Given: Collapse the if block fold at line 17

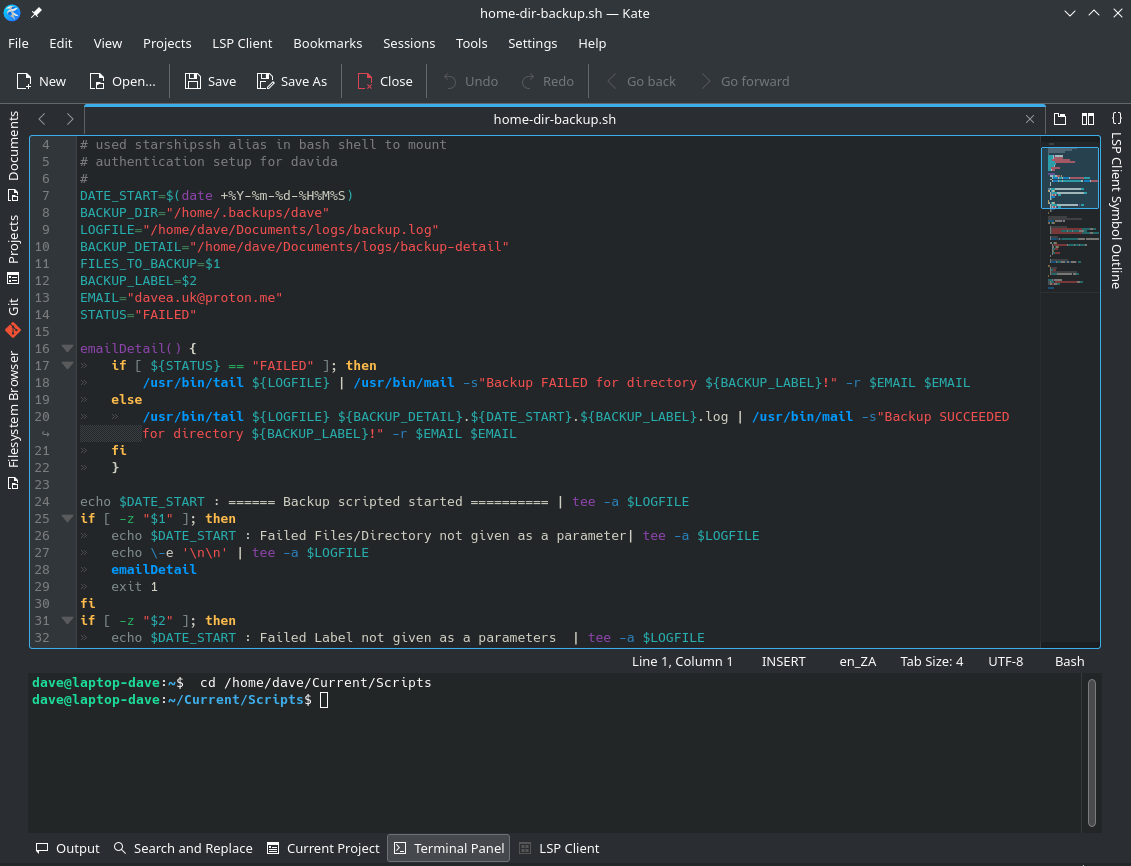Looking at the screenshot, I should pos(67,366).
